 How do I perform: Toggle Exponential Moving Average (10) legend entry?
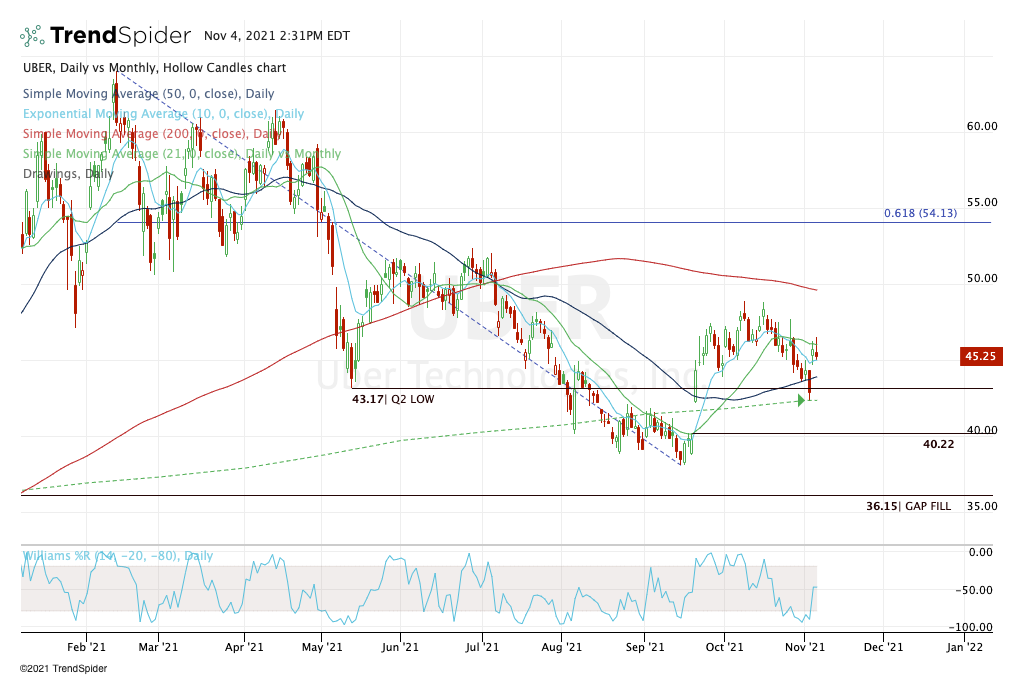[162, 114]
